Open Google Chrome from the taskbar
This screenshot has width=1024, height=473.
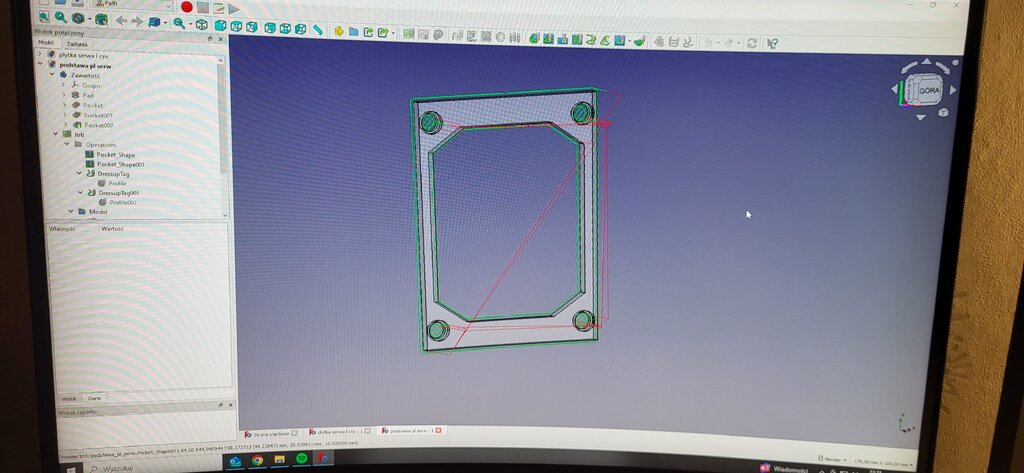click(x=257, y=459)
